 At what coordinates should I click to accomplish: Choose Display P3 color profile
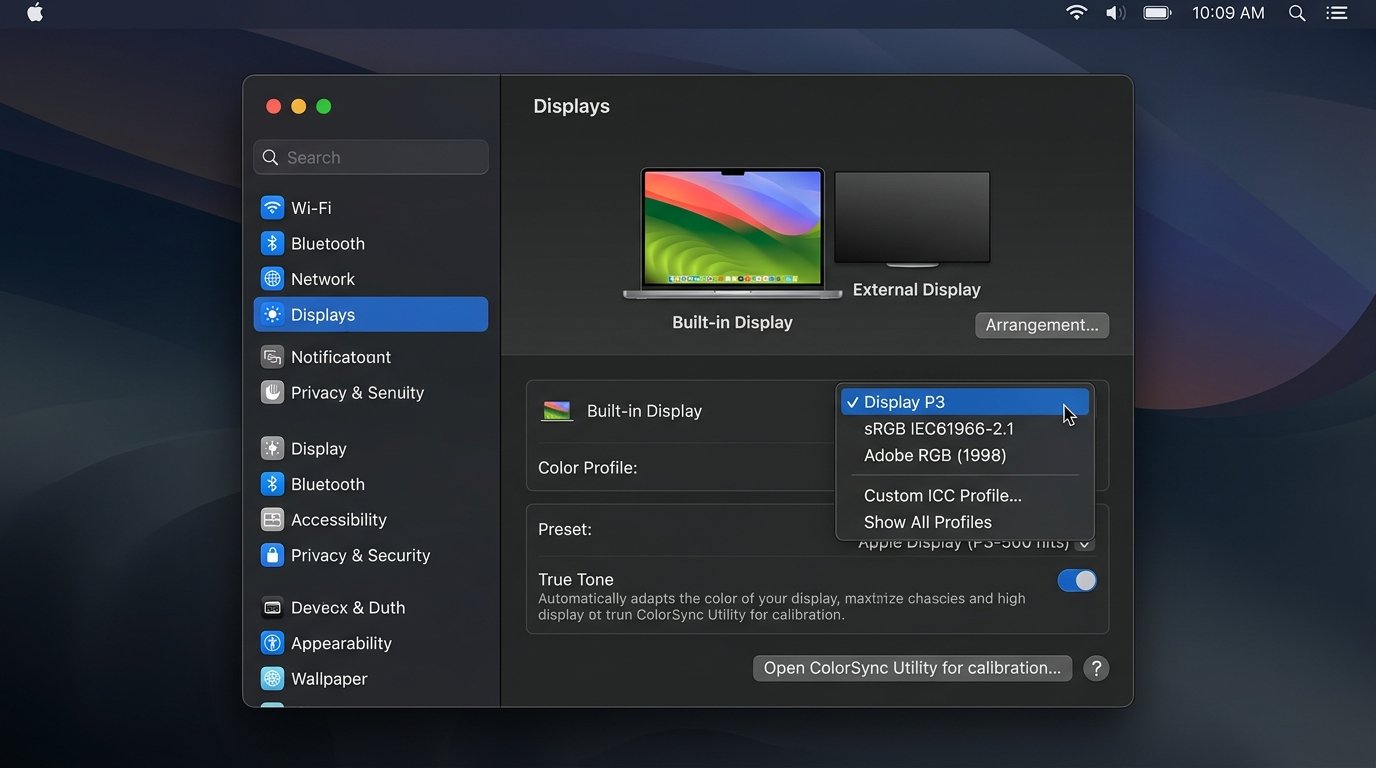point(965,402)
